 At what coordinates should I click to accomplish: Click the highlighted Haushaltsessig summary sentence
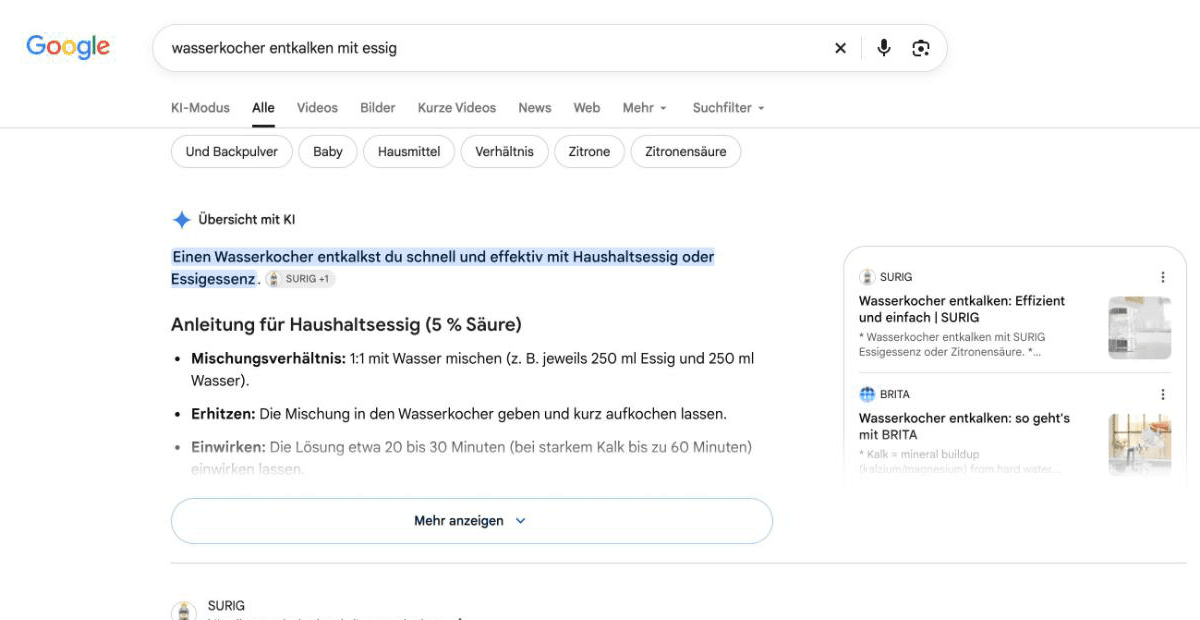point(442,268)
